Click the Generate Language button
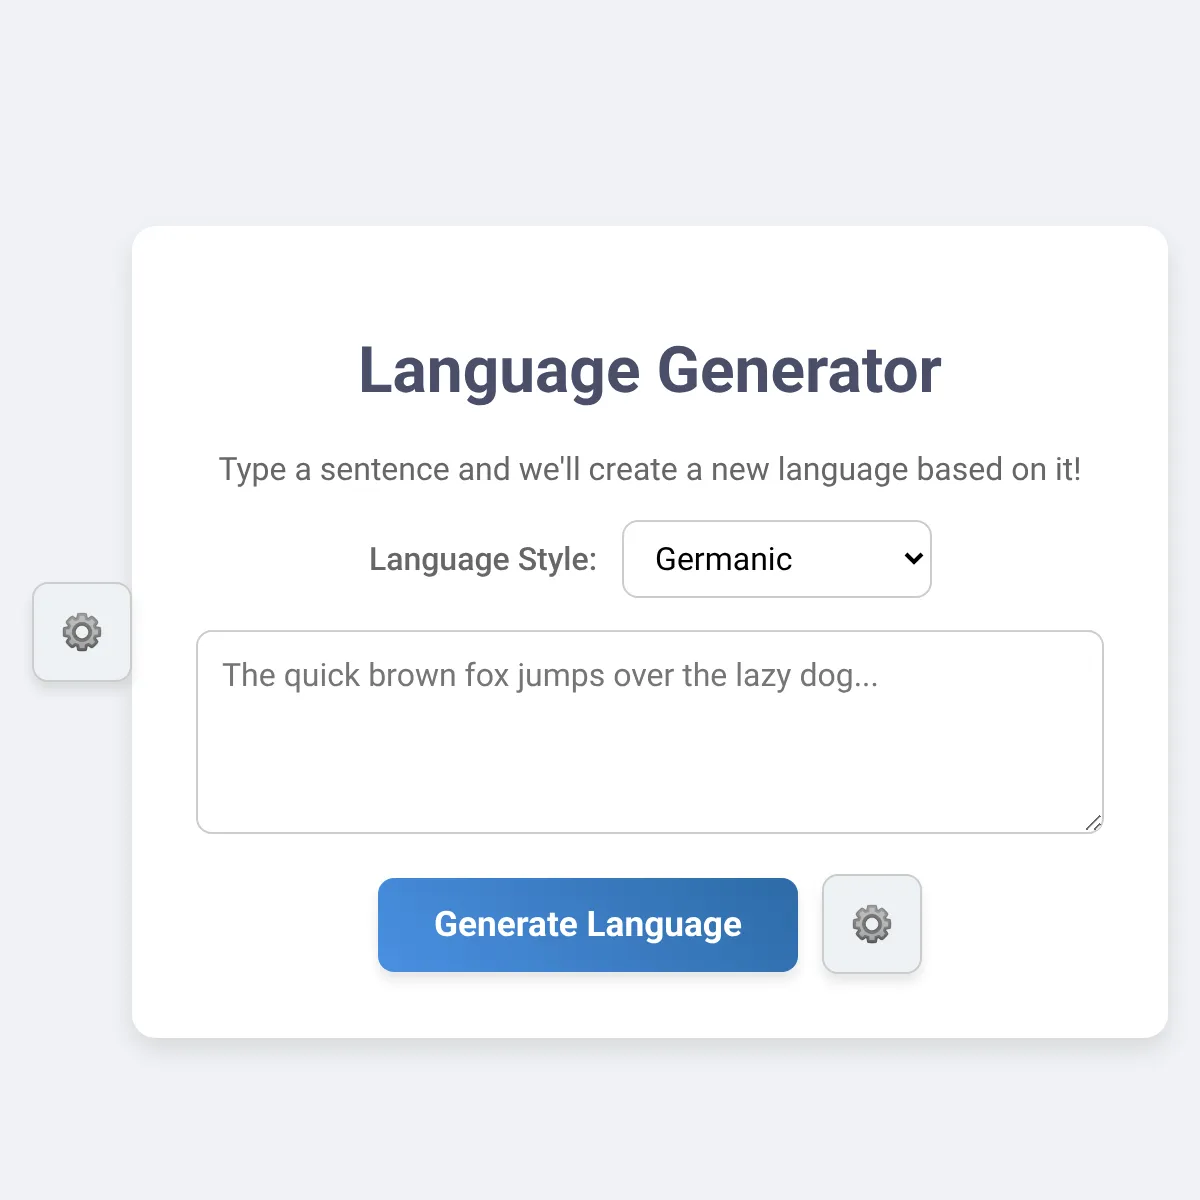1200x1200 pixels. point(587,925)
